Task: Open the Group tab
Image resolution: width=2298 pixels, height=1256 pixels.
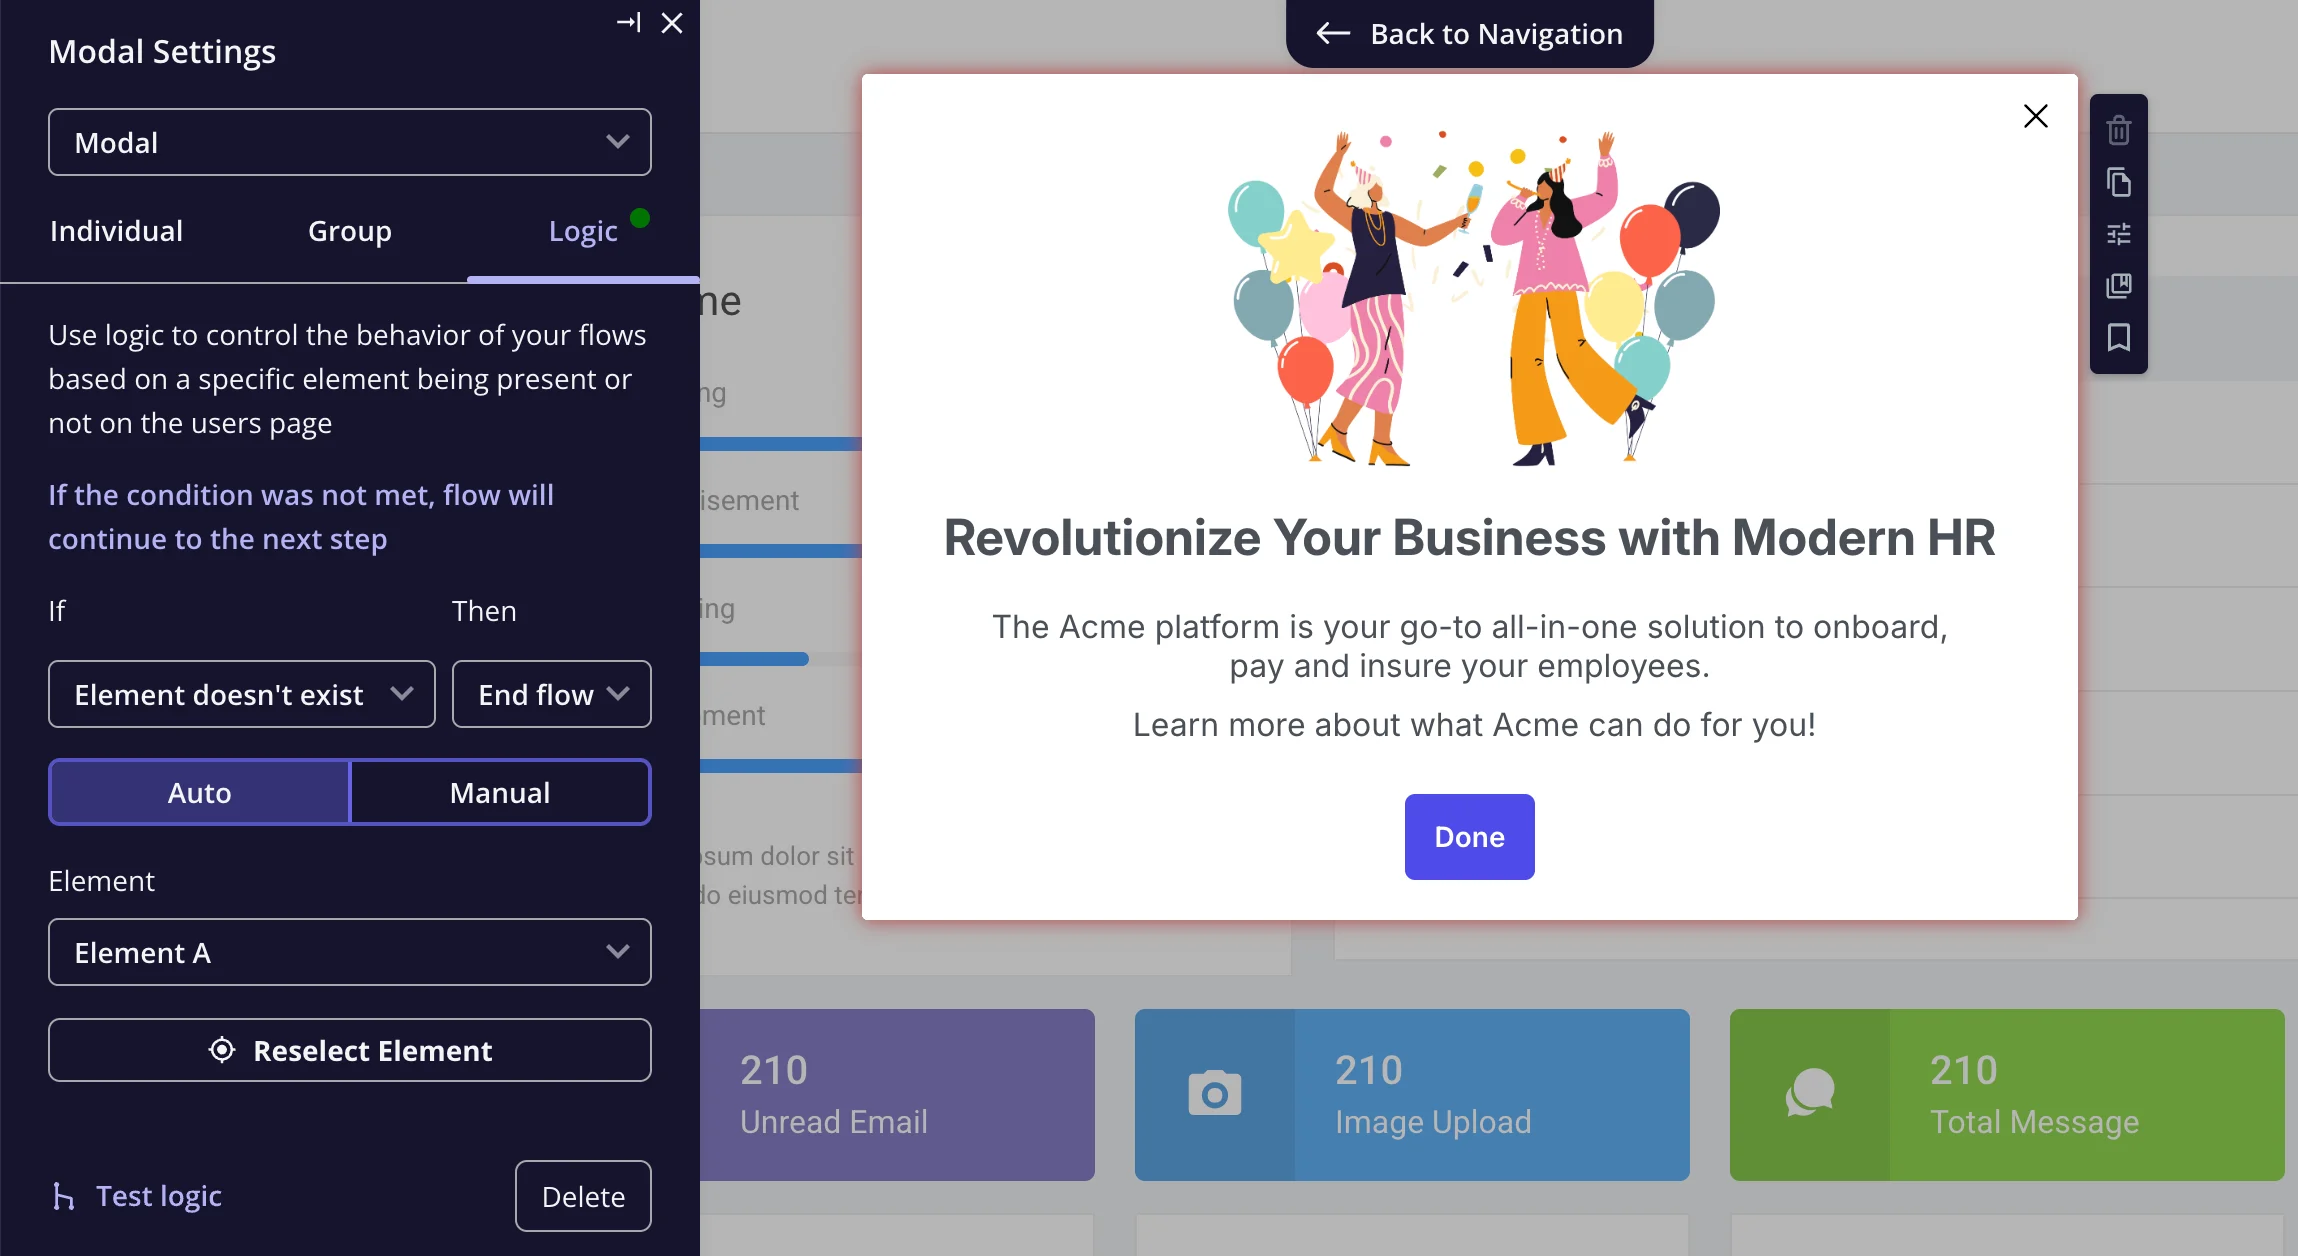Action: pyautogui.click(x=350, y=231)
